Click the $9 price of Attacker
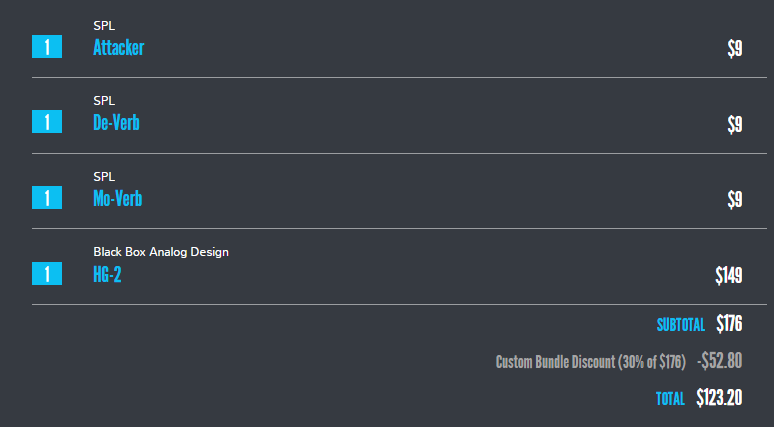This screenshot has height=427, width=774. point(735,48)
